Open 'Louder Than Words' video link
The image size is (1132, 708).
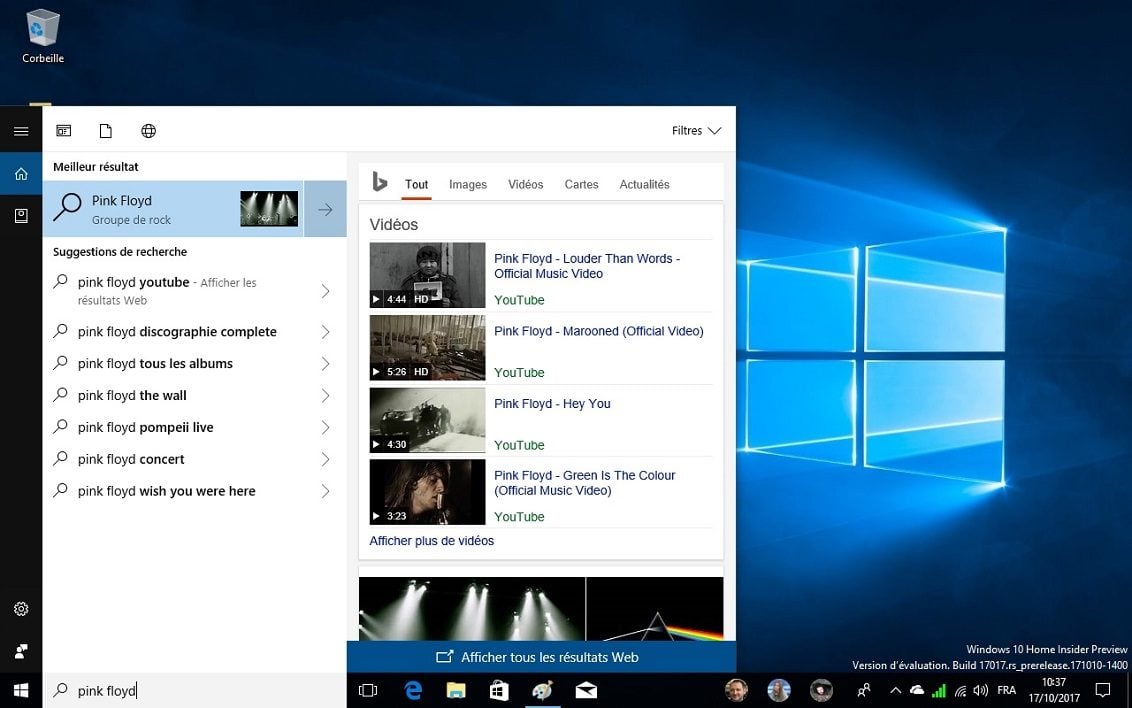[587, 266]
